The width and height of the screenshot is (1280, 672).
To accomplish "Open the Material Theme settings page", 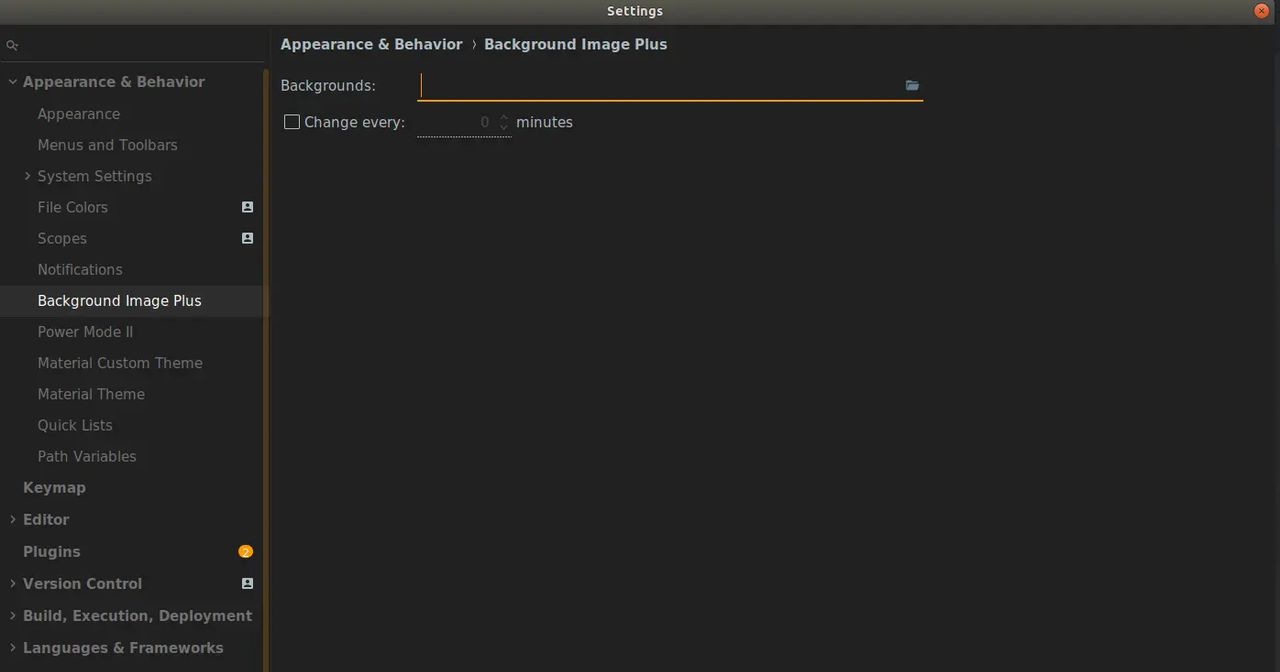I will [x=91, y=394].
